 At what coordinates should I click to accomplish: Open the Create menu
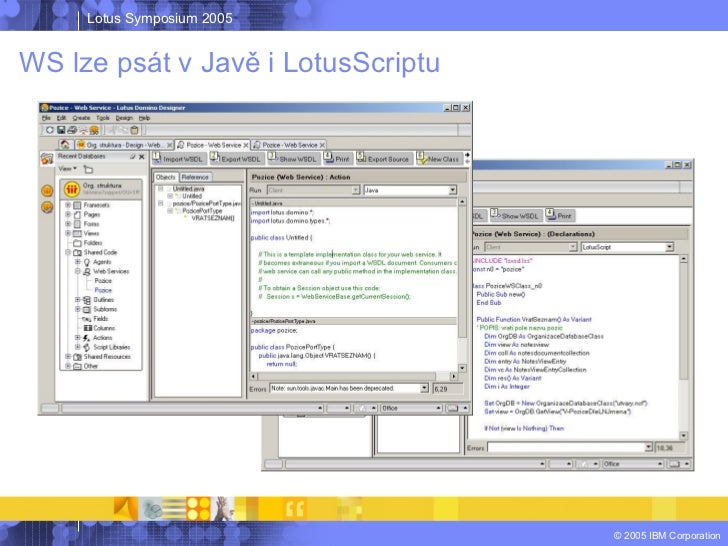(x=81, y=118)
